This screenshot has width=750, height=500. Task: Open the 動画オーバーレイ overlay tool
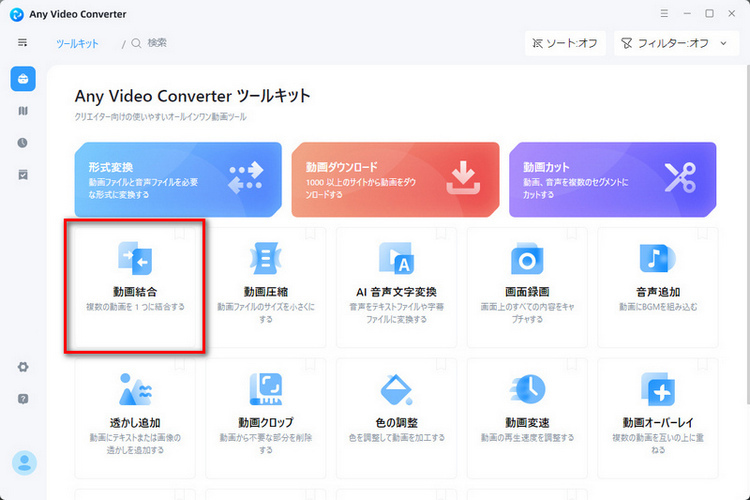tap(658, 418)
